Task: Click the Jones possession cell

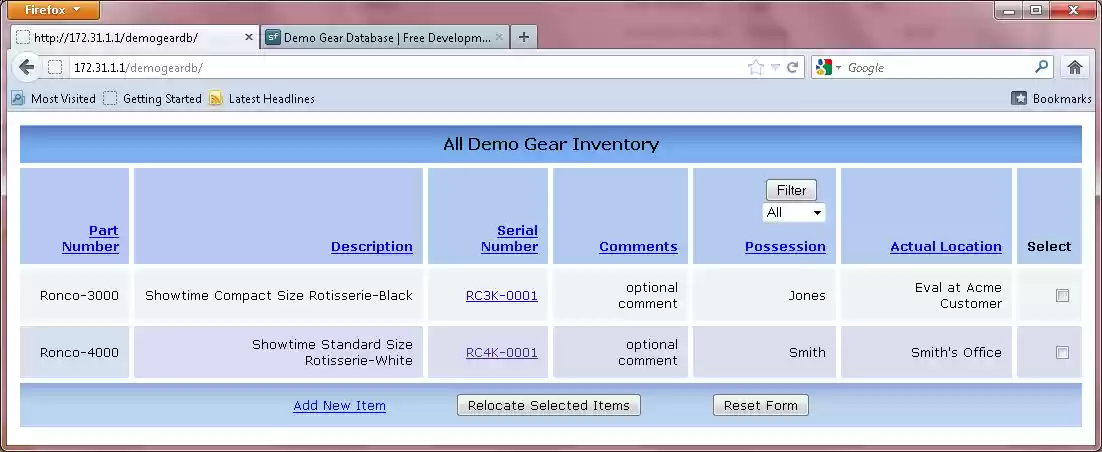Action: [765, 295]
